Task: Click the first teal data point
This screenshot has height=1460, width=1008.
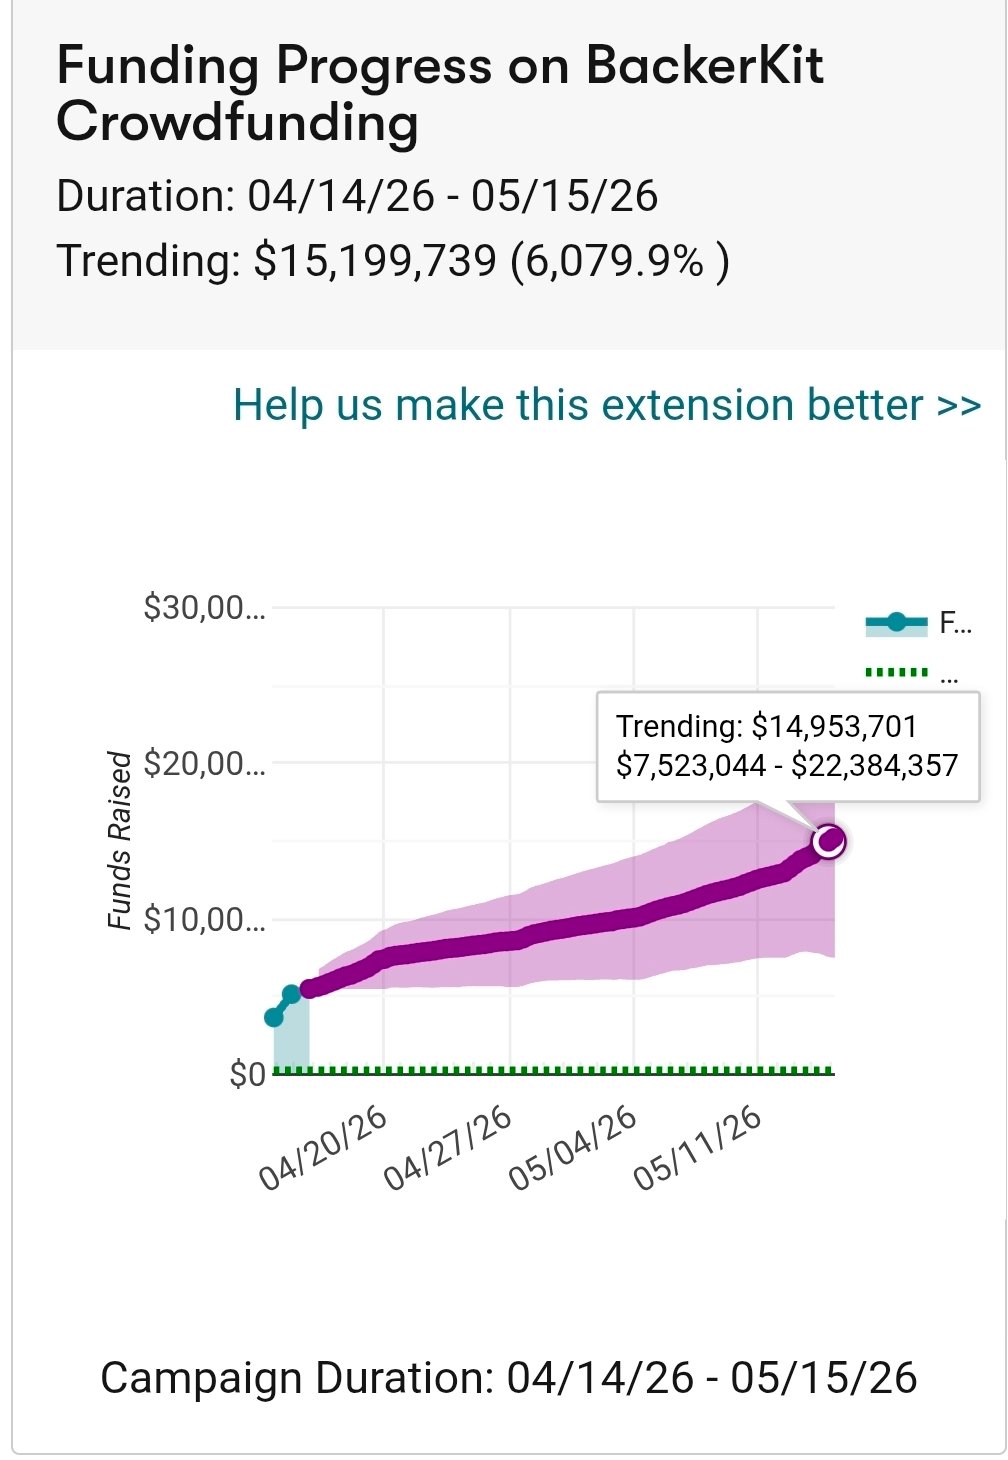Action: pos(274,1017)
